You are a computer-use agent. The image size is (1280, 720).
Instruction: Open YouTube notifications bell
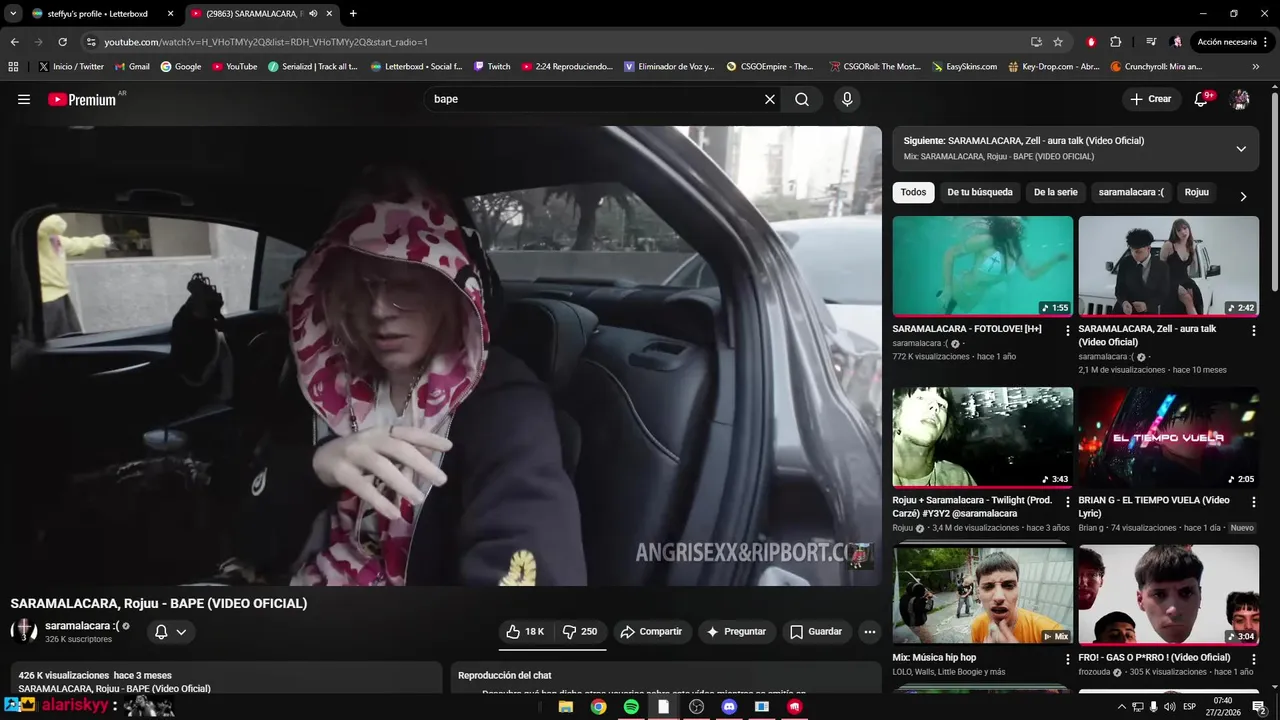tap(1202, 99)
